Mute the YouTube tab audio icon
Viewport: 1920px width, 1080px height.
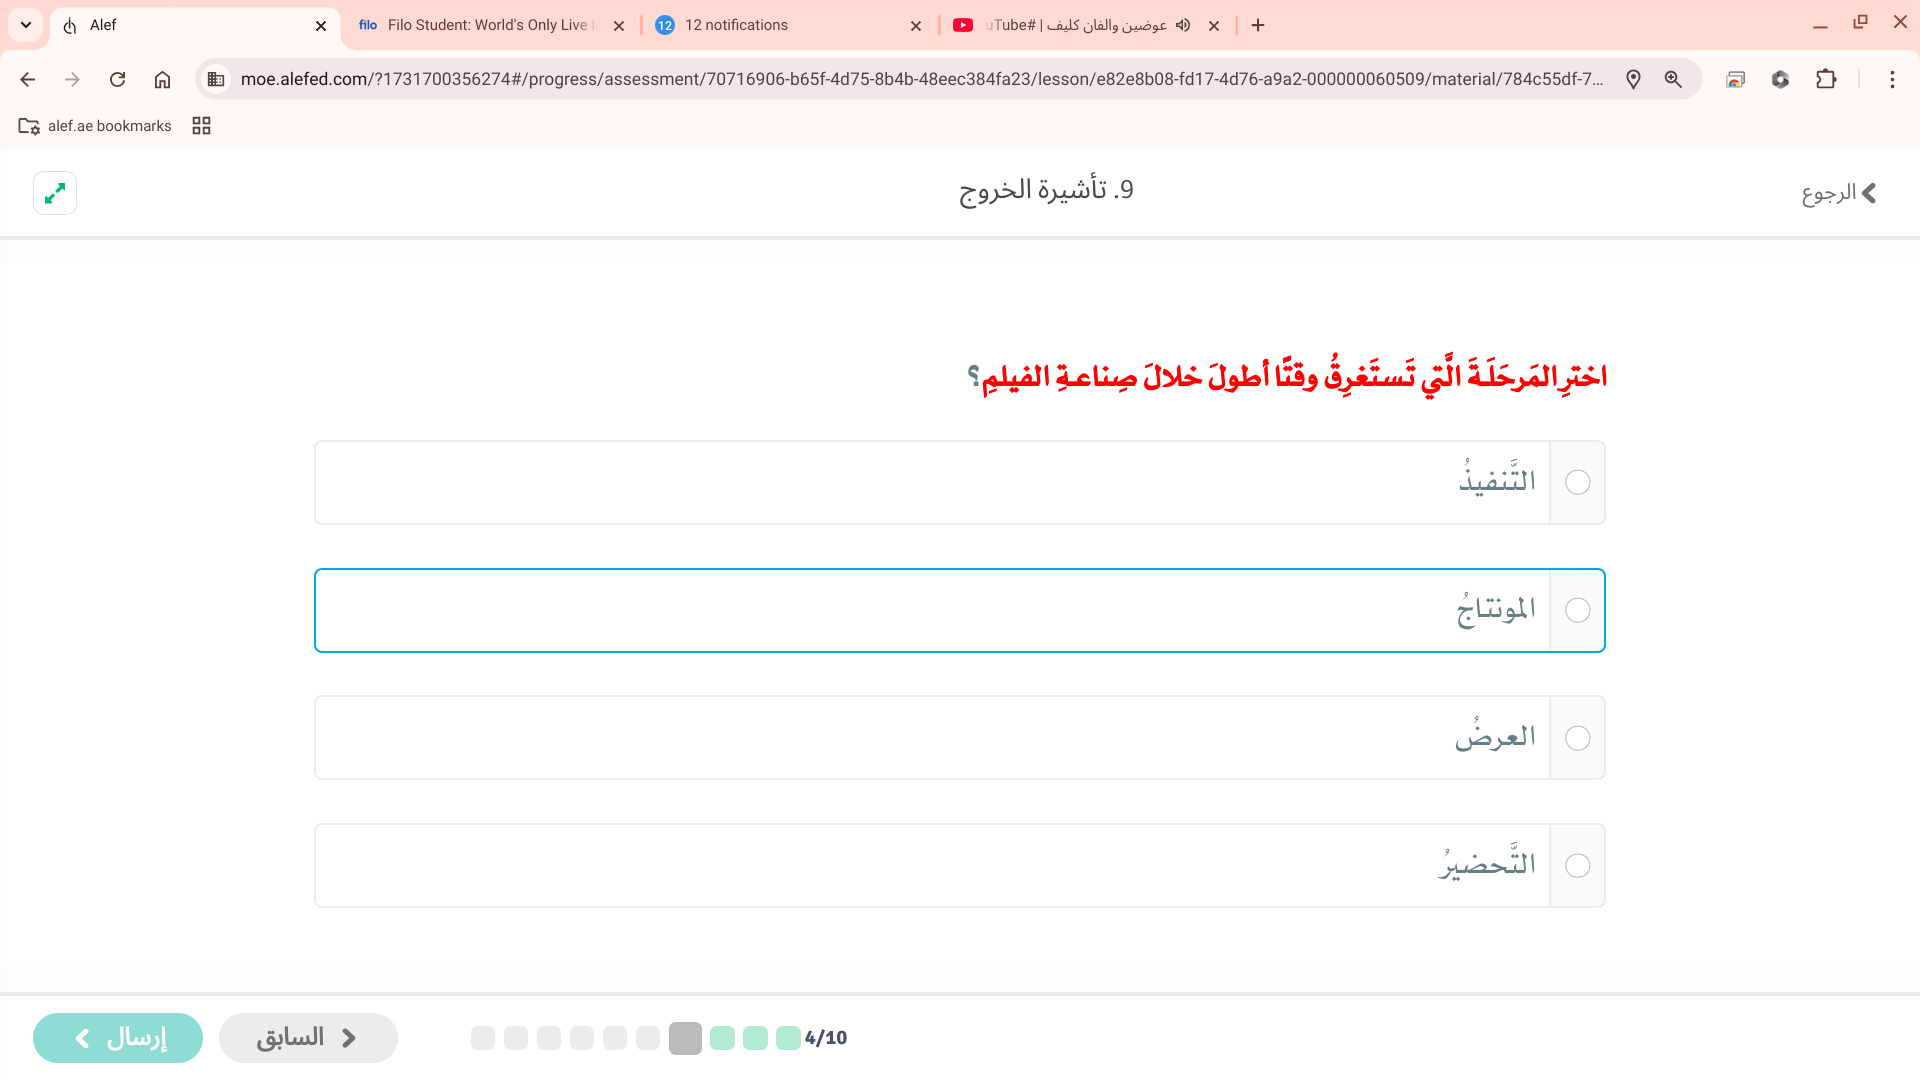coord(1183,26)
